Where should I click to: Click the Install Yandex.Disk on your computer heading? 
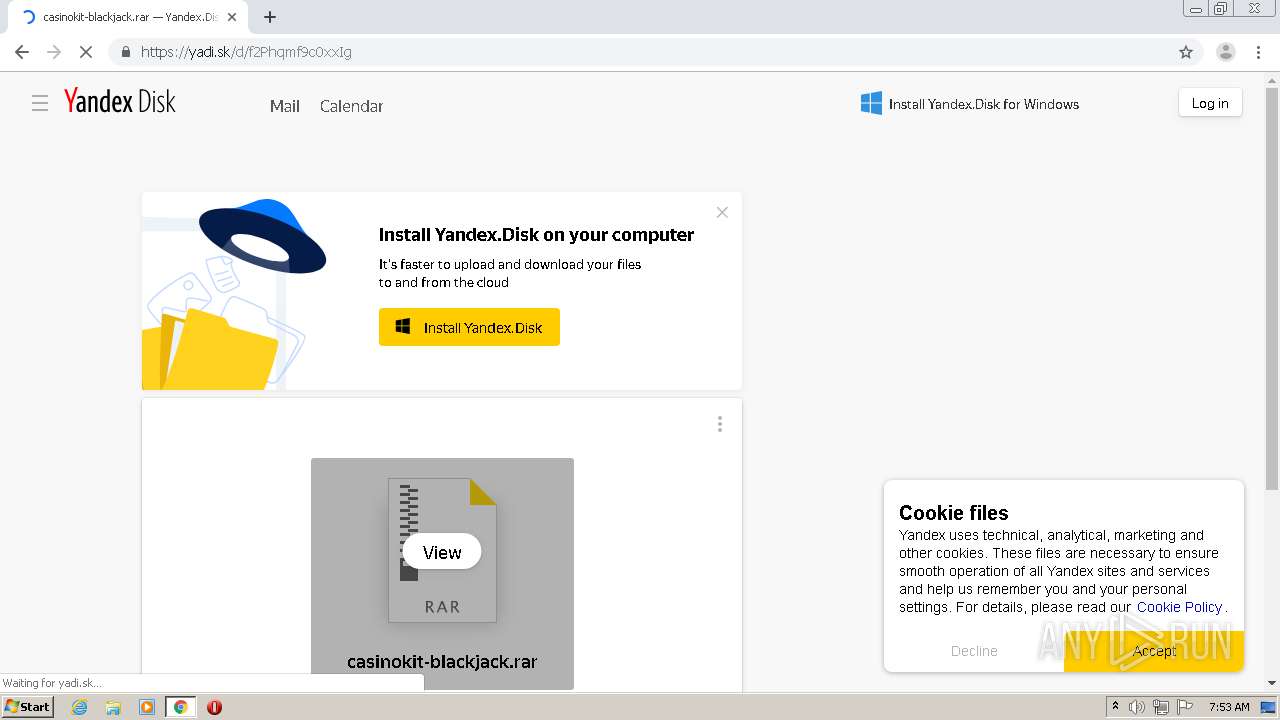pyautogui.click(x=536, y=235)
